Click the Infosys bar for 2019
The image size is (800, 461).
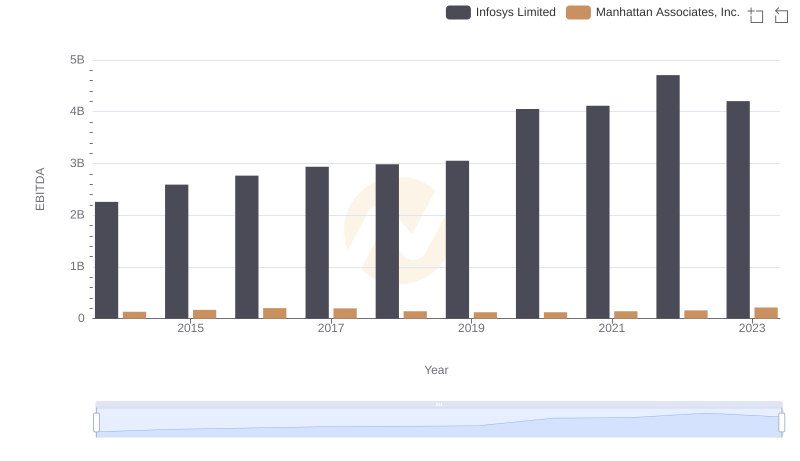click(457, 240)
